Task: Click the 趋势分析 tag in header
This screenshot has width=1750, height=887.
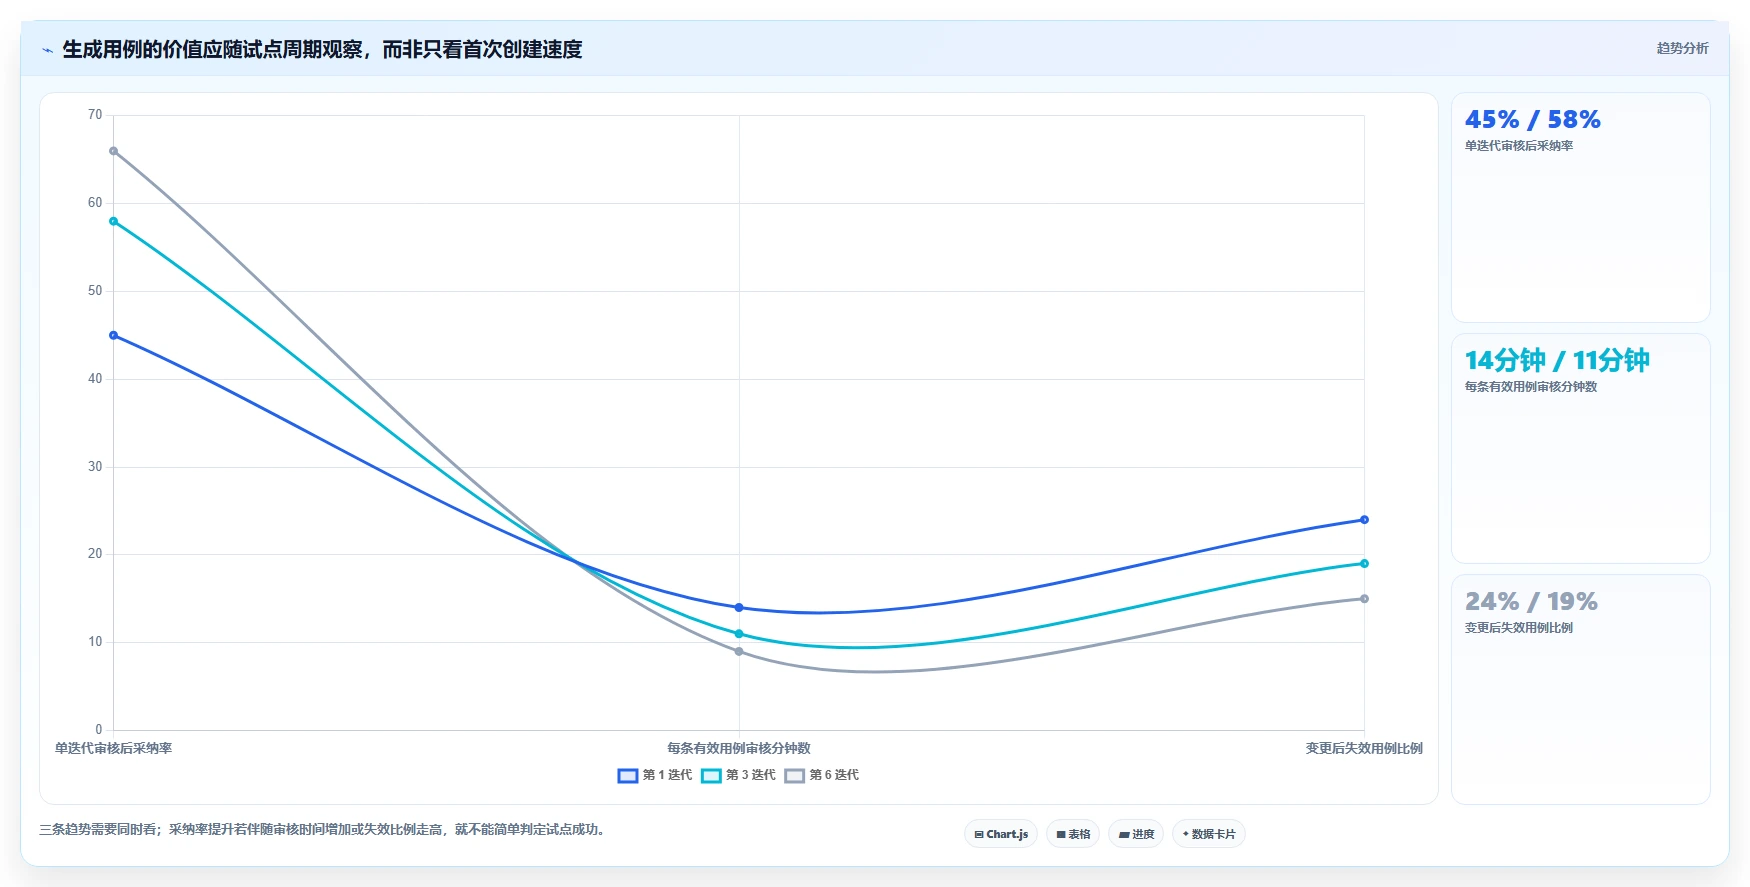Action: [1682, 48]
